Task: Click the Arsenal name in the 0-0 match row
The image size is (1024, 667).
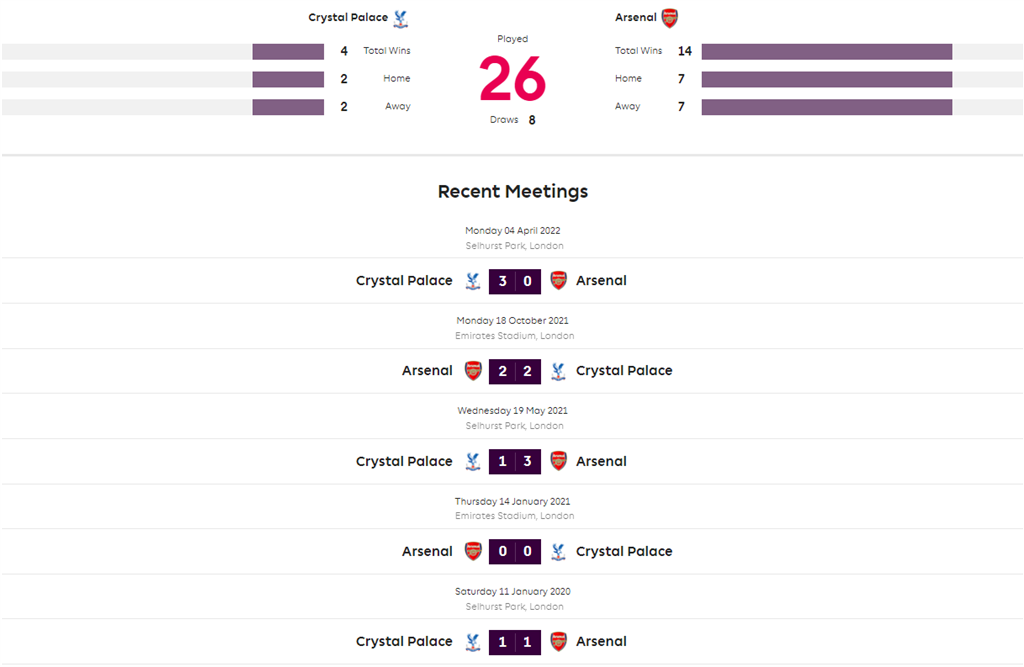Action: (427, 551)
